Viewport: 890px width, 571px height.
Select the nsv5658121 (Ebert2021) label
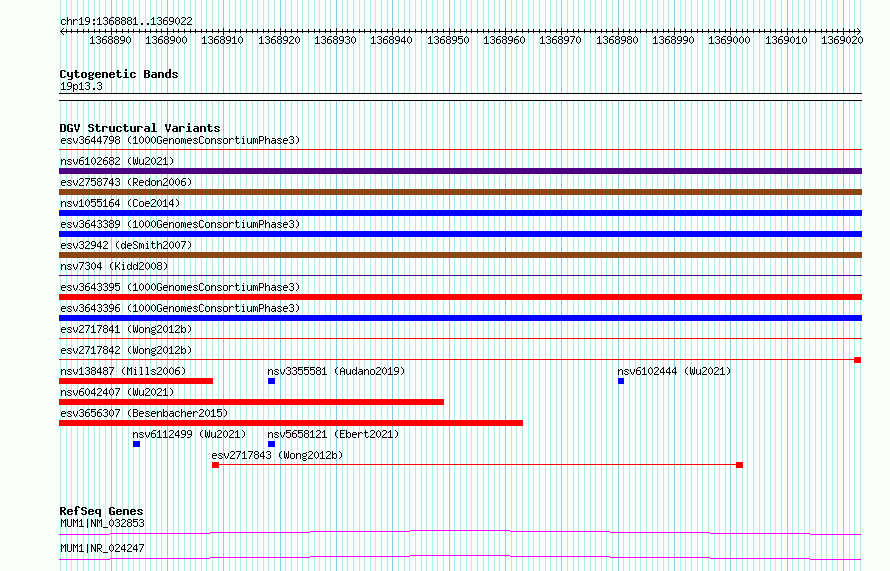point(333,434)
